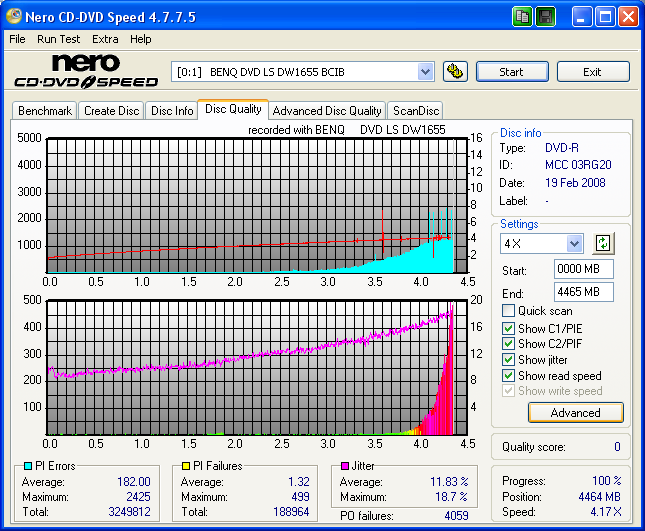Open the 4X scan speed dropdown
645x531 pixels.
click(x=574, y=243)
